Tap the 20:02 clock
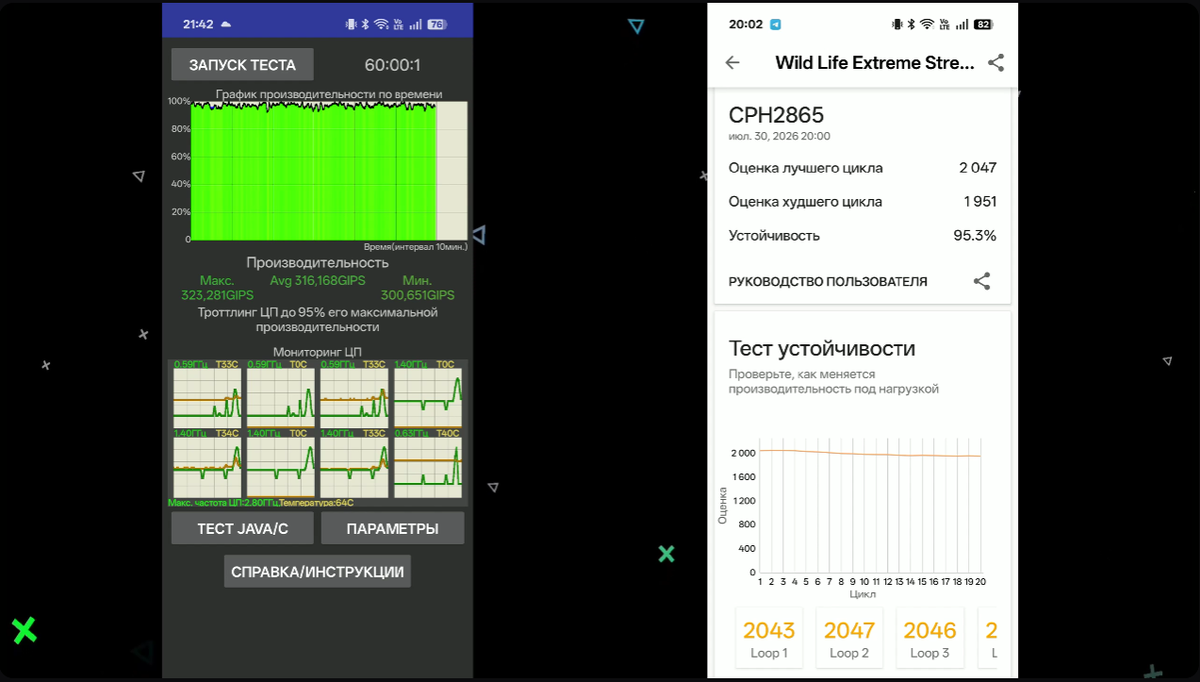1200x682 pixels. pyautogui.click(x=745, y=24)
